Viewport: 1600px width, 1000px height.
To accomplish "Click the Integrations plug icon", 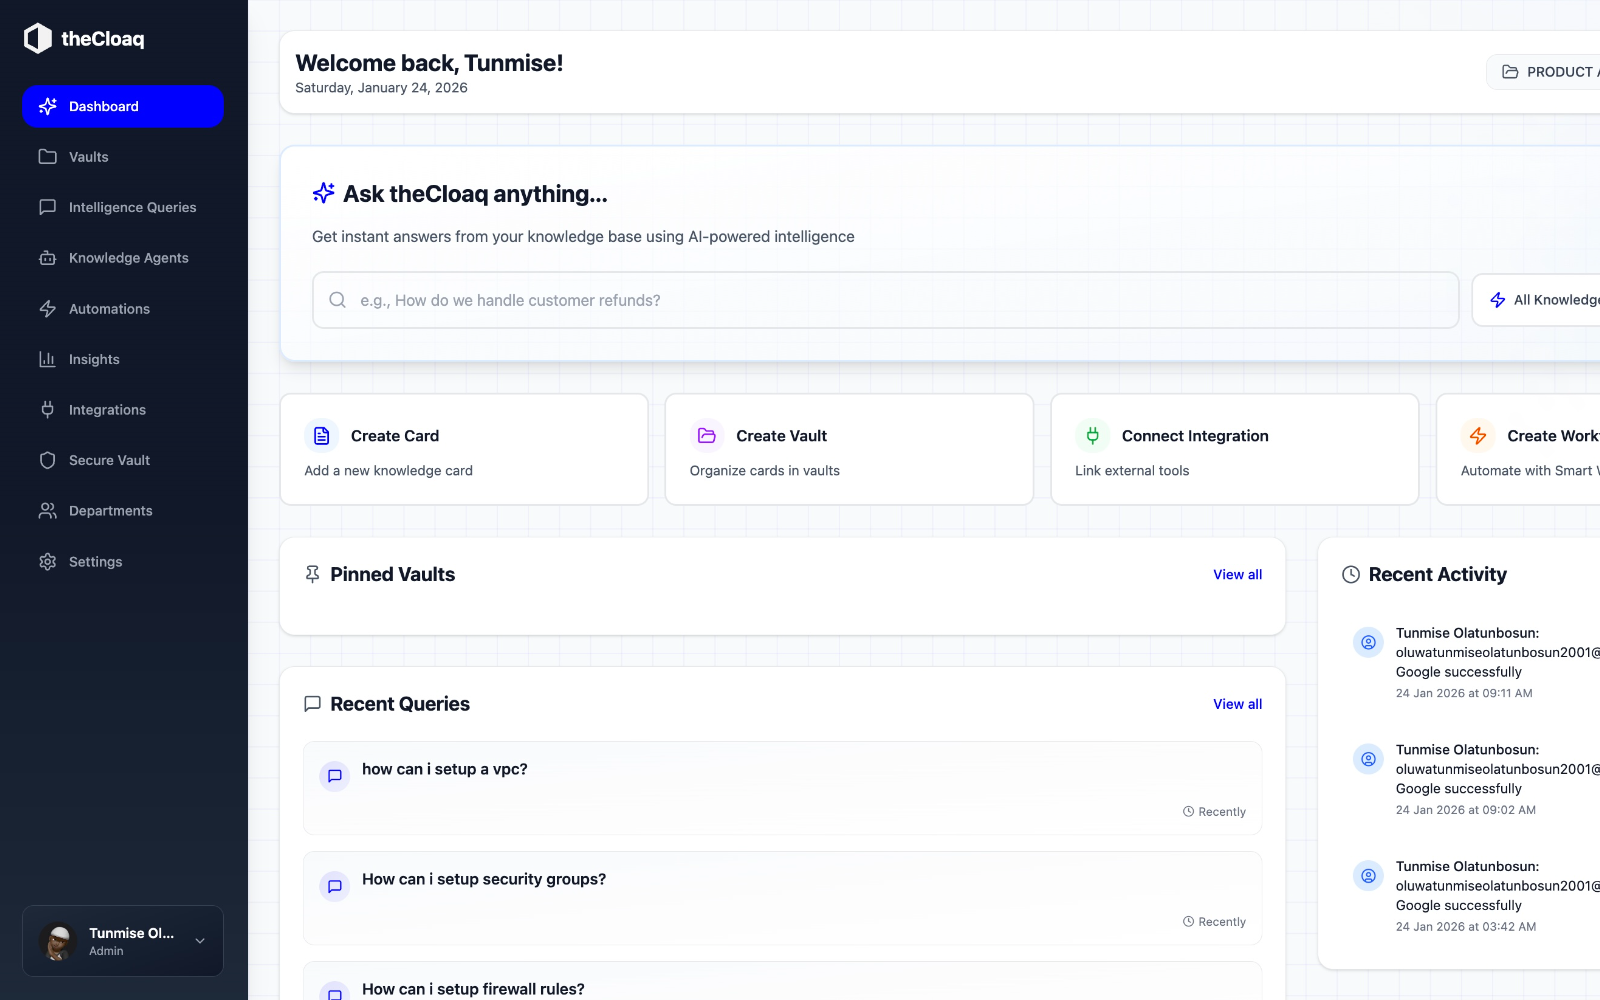I will point(47,409).
